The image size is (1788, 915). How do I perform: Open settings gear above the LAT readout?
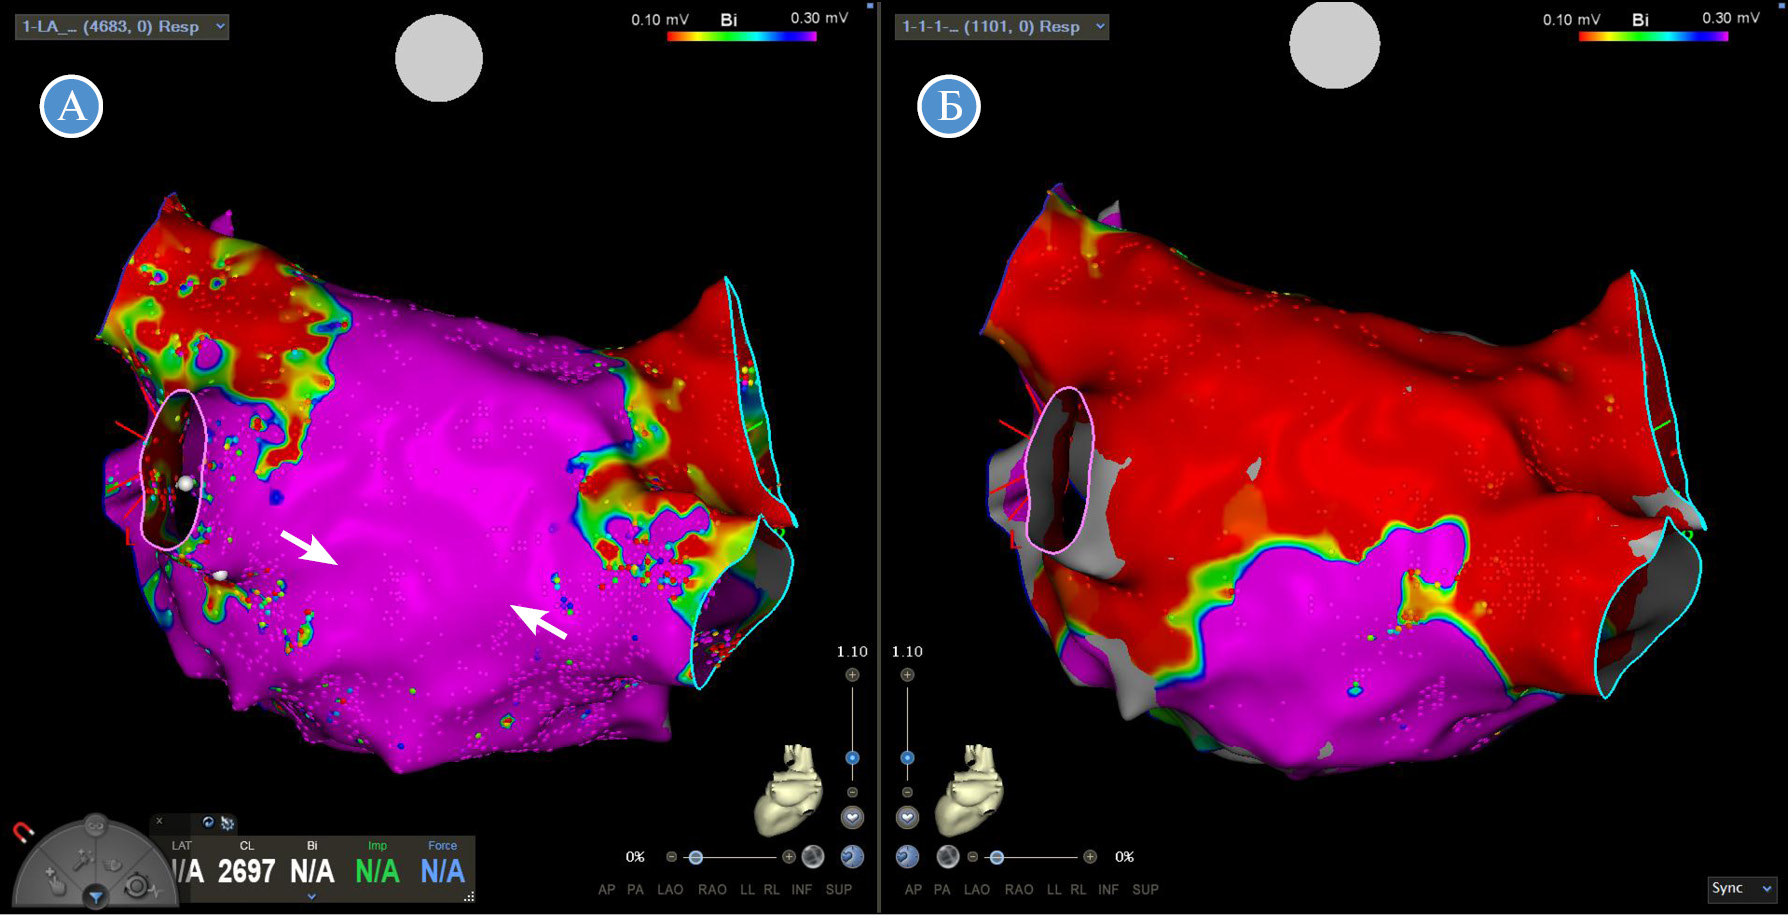pos(228,823)
